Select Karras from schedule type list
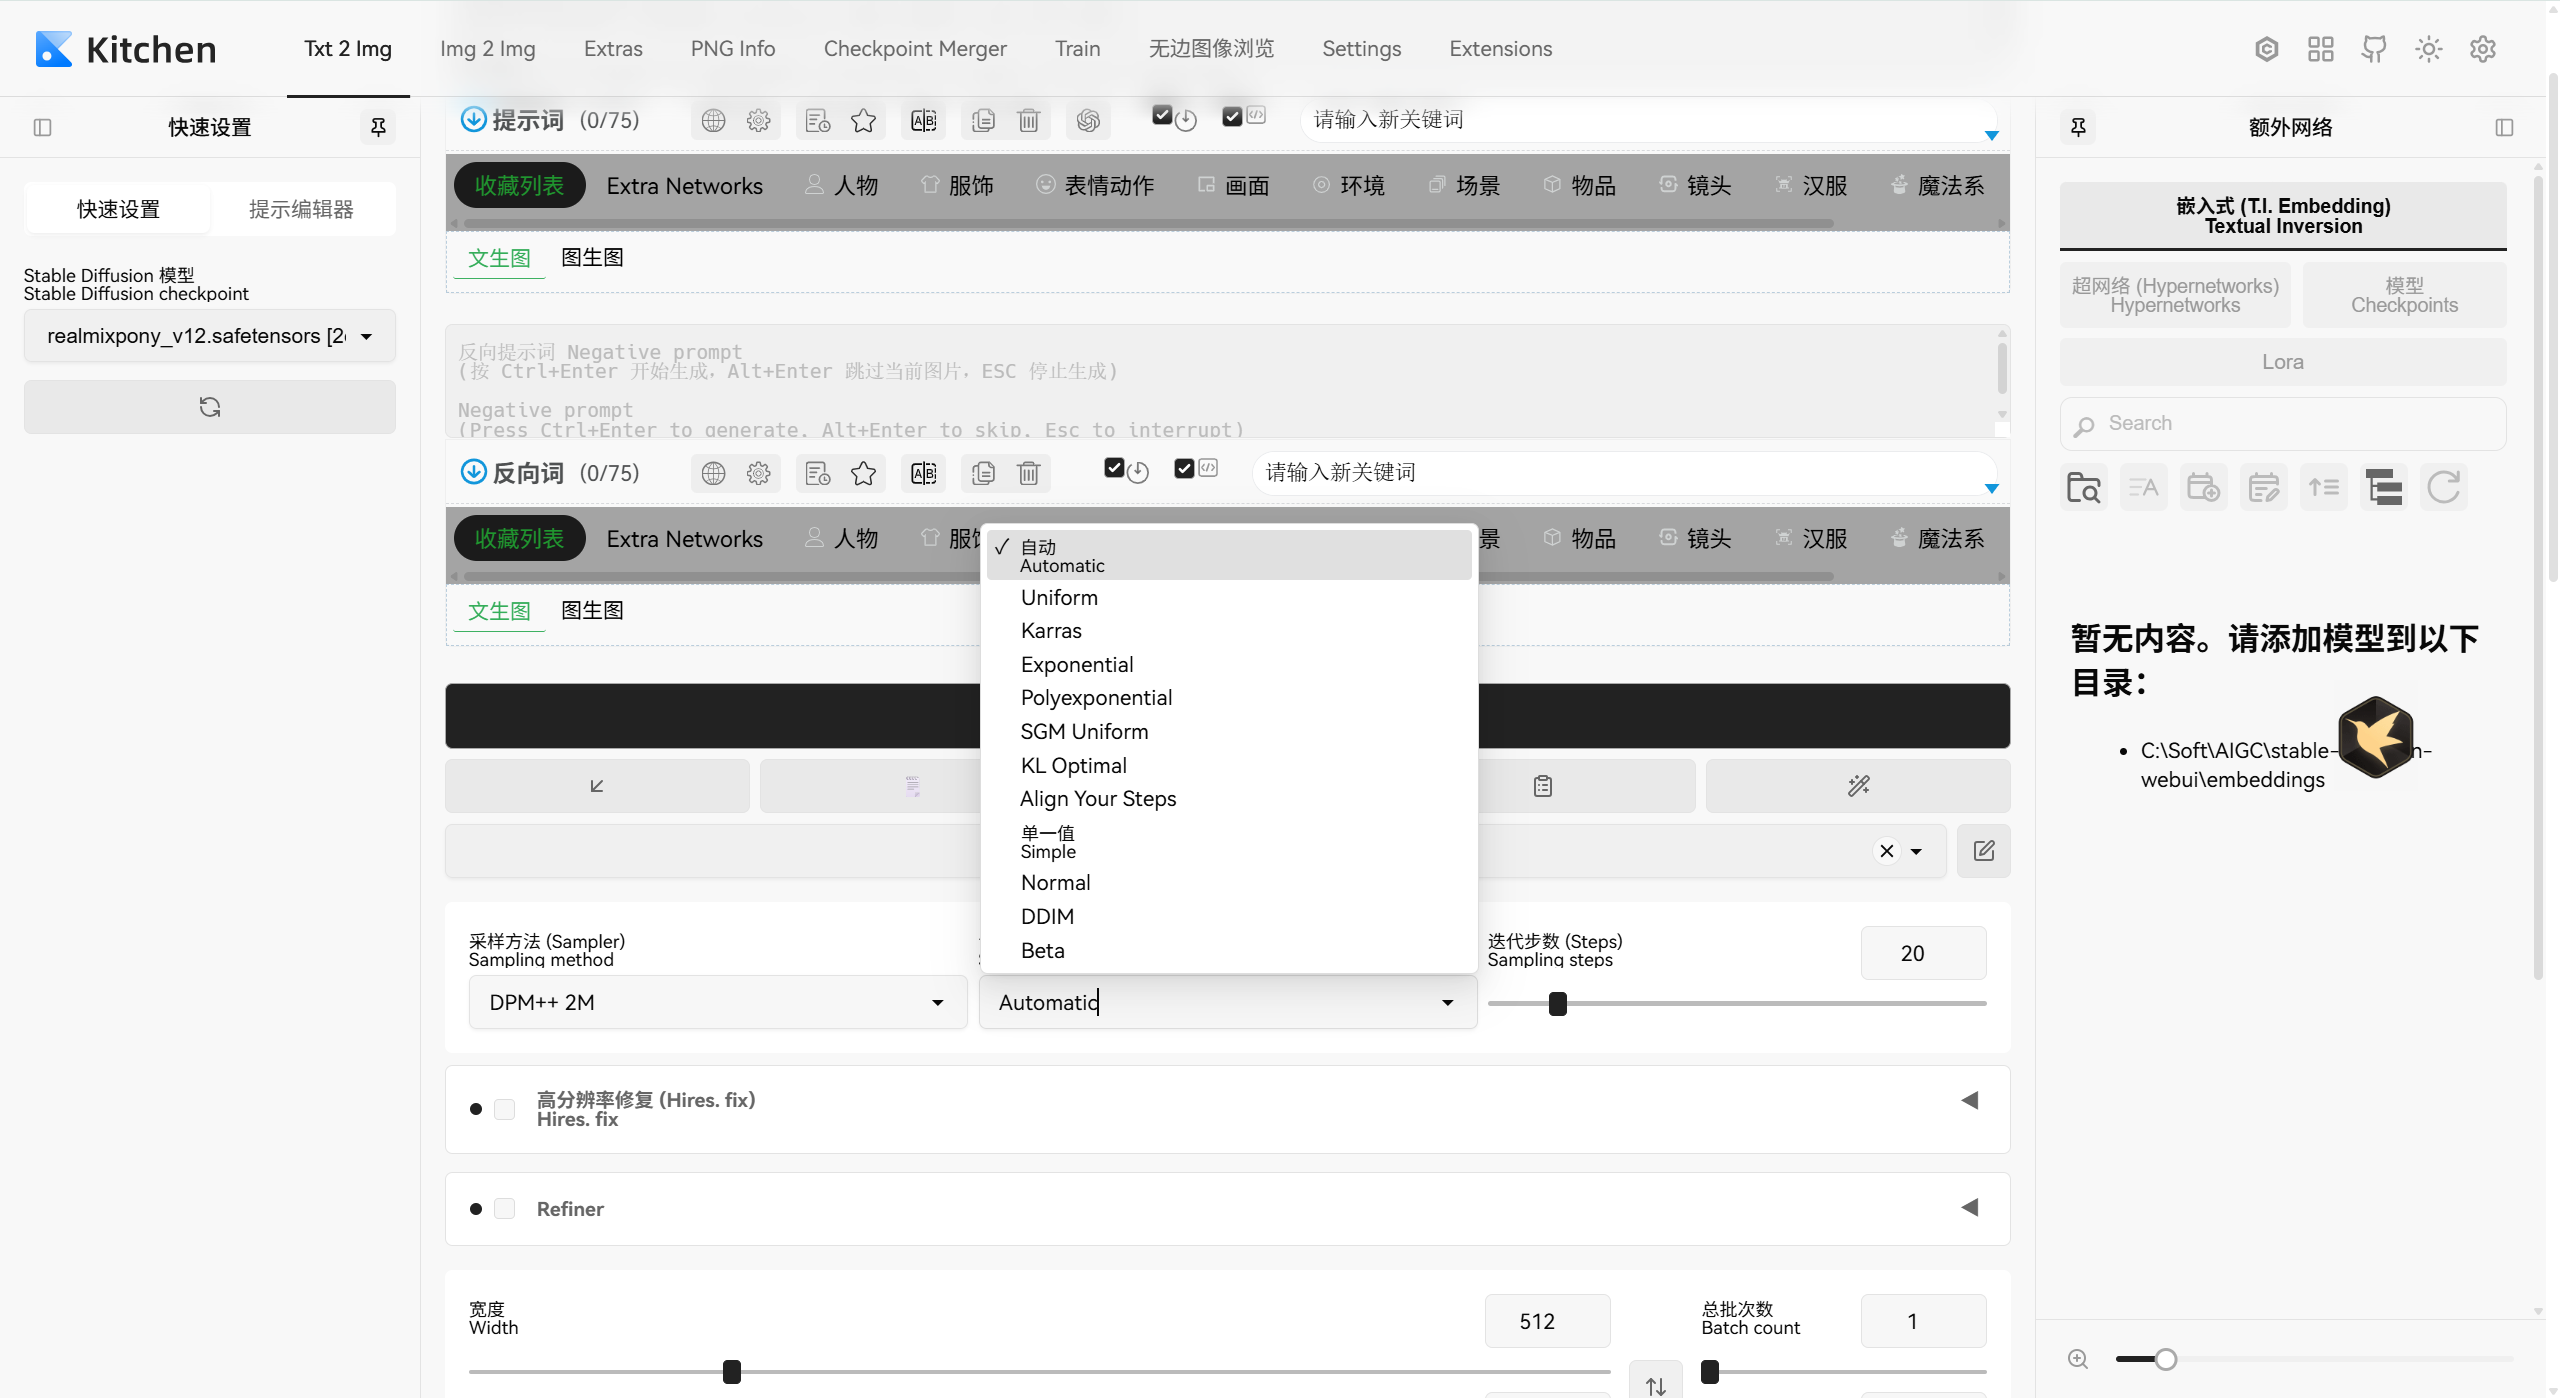This screenshot has width=2560, height=1398. click(x=1051, y=631)
